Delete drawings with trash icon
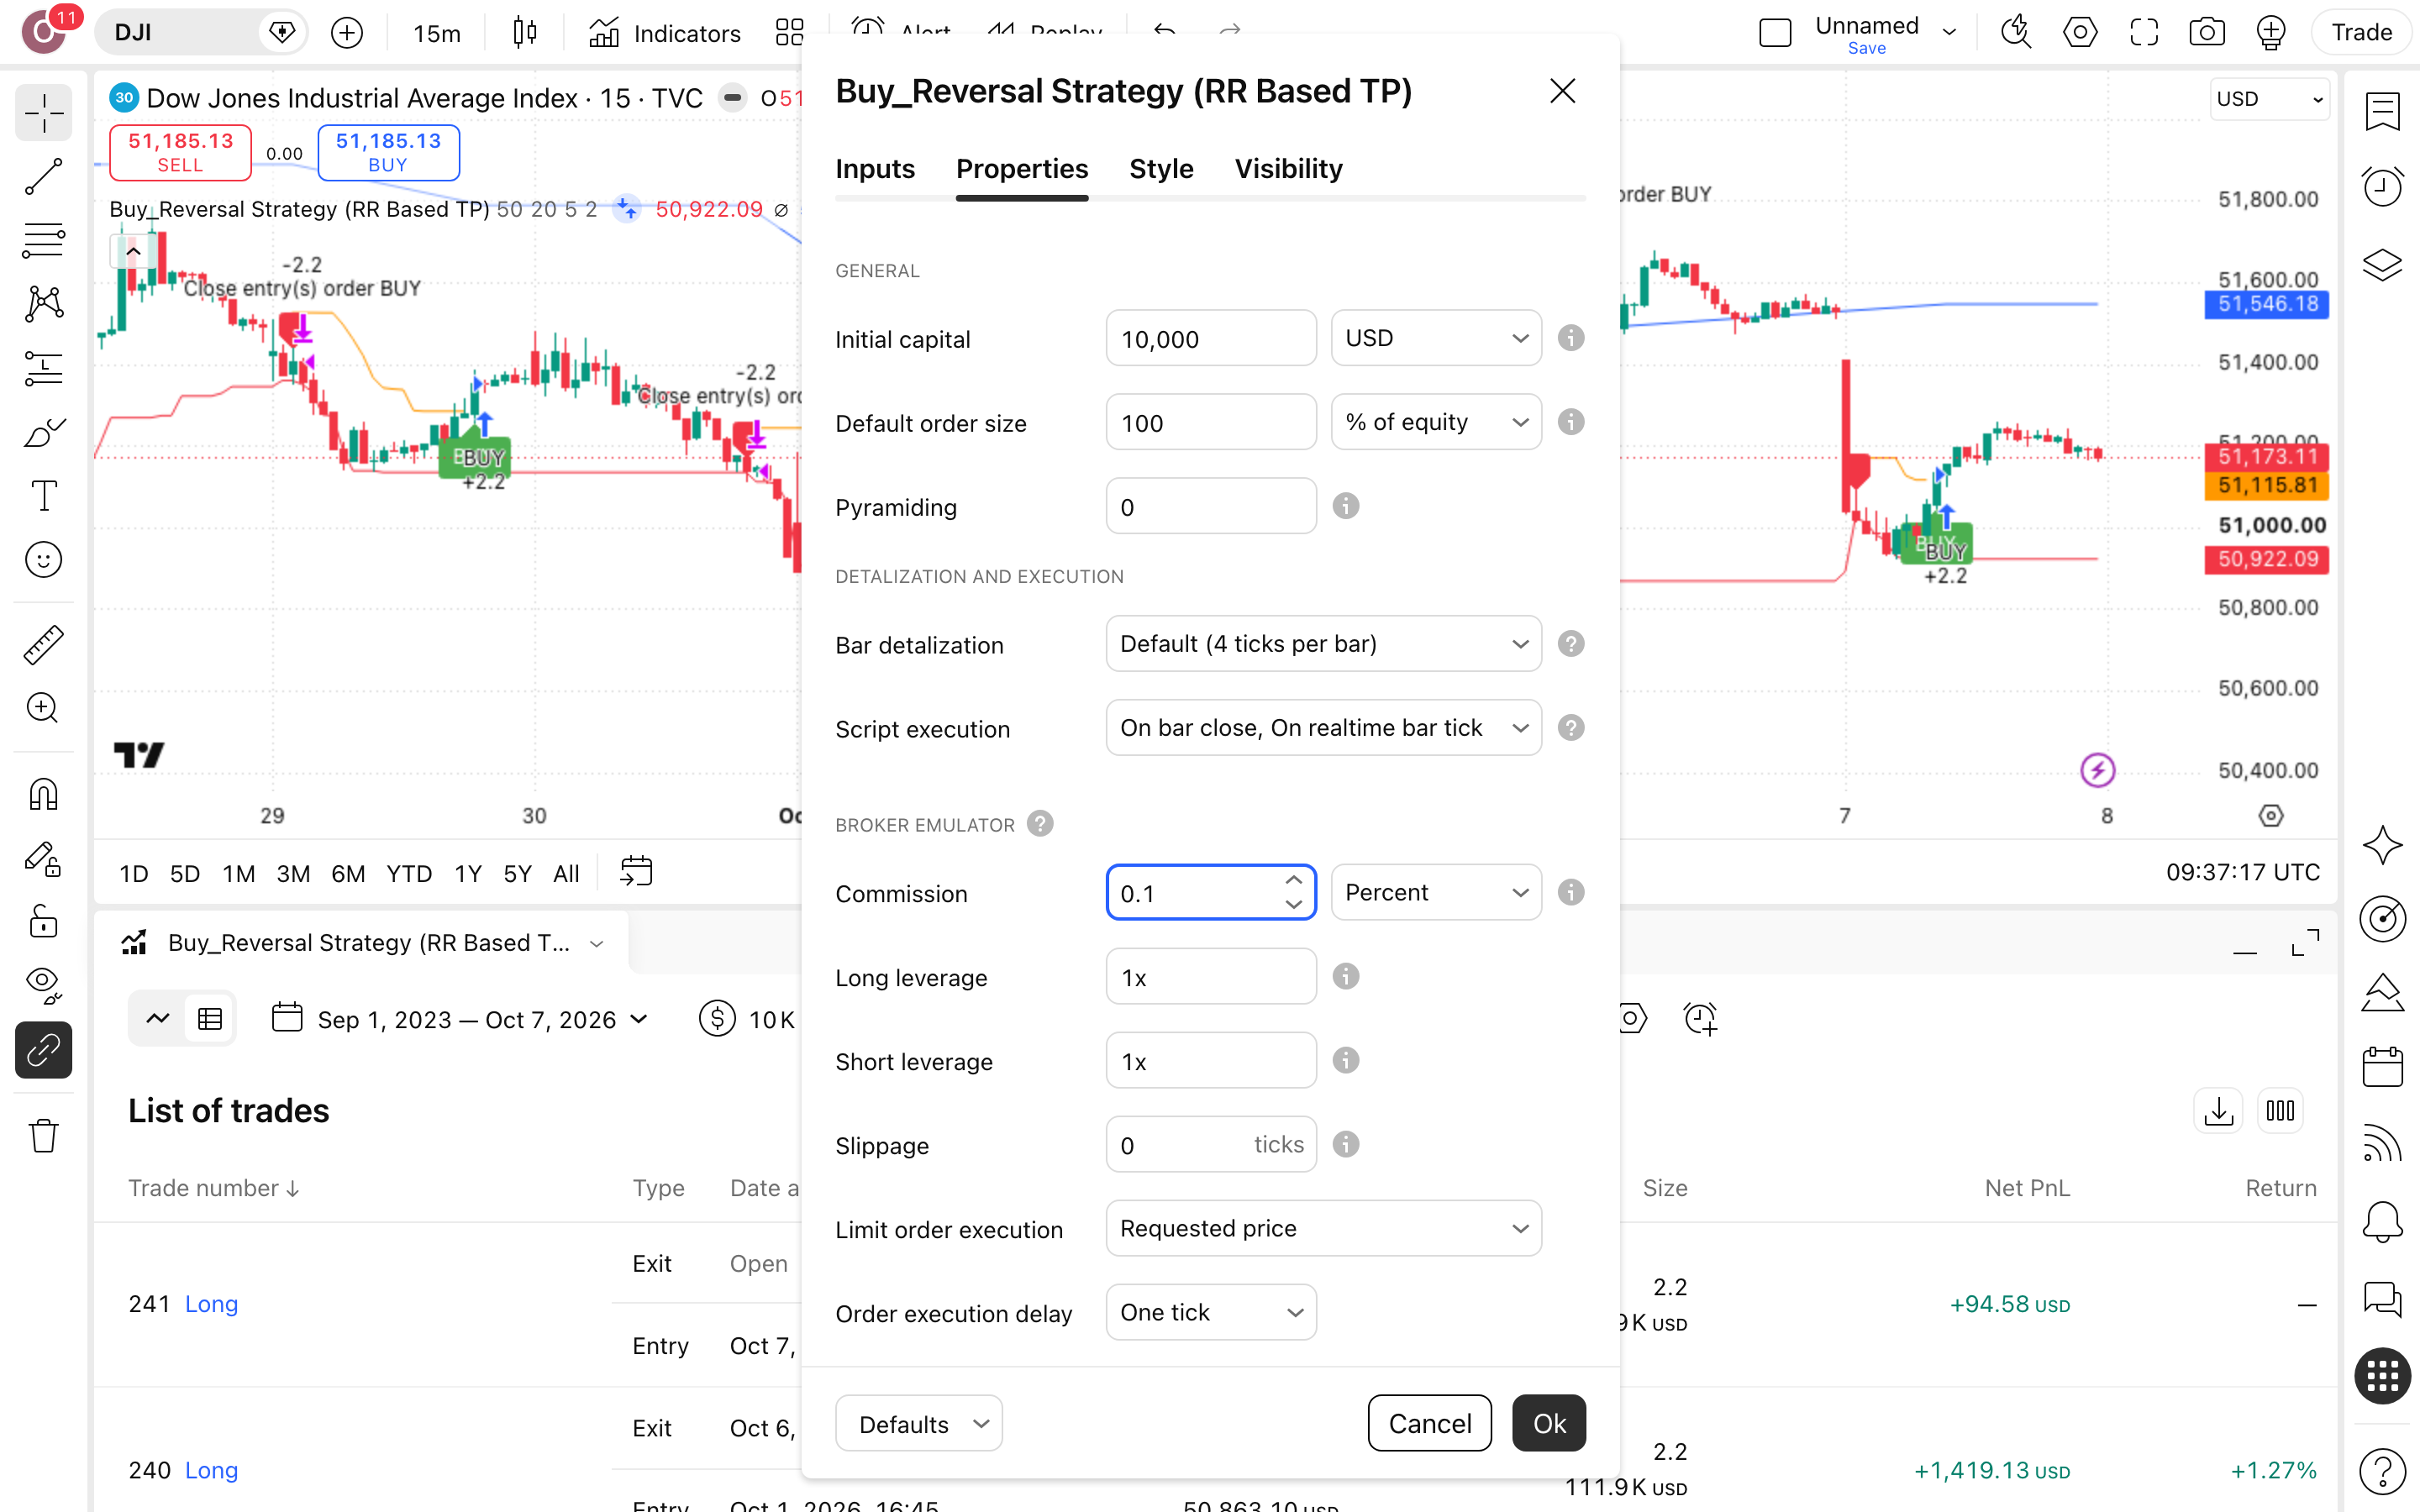Image resolution: width=2420 pixels, height=1512 pixels. point(43,1135)
